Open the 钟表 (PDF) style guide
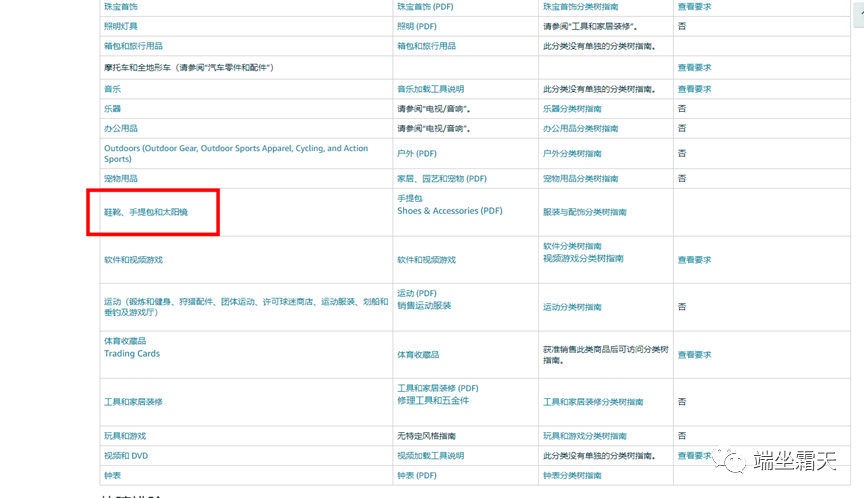Image resolution: width=864 pixels, height=498 pixels. 417,475
